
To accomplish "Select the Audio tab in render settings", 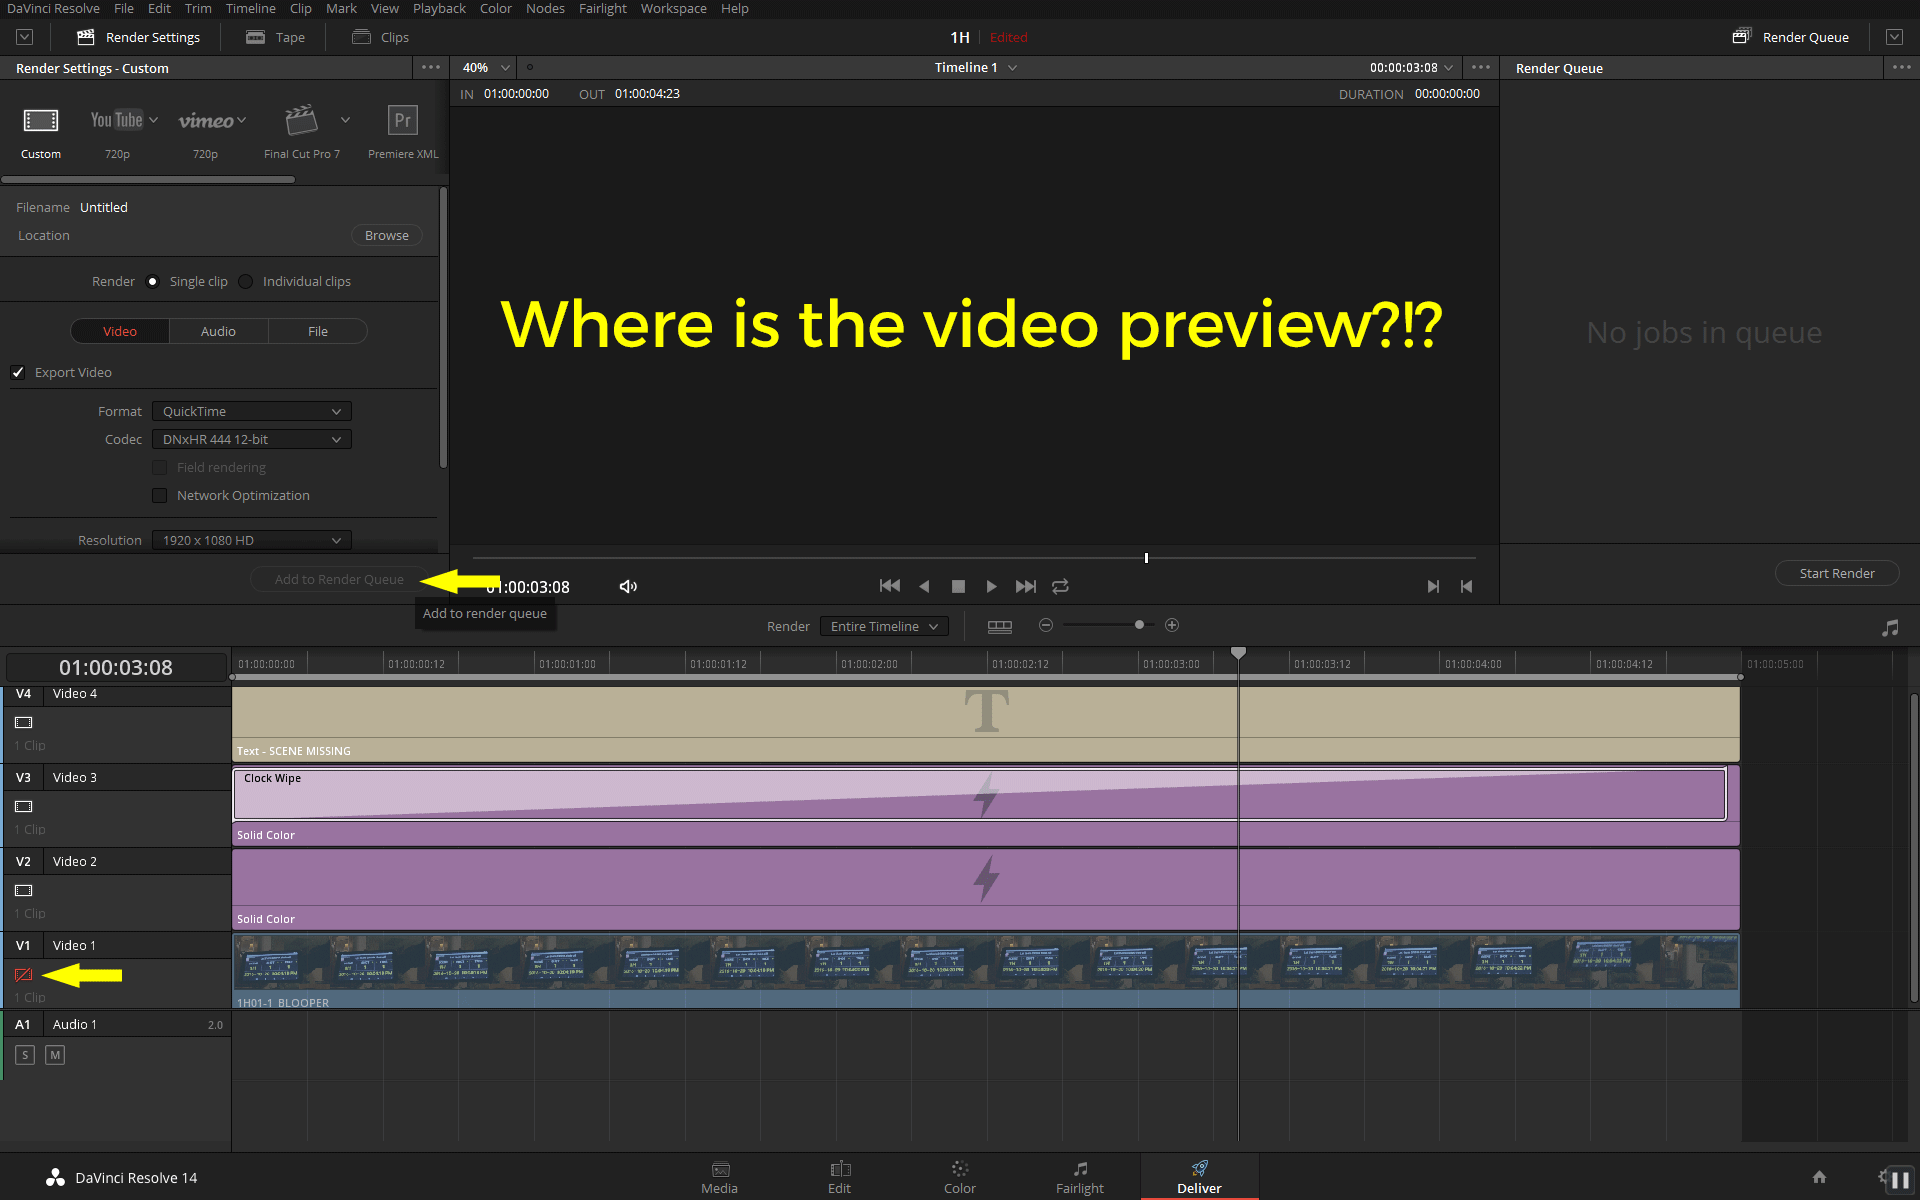I will pyautogui.click(x=217, y=330).
